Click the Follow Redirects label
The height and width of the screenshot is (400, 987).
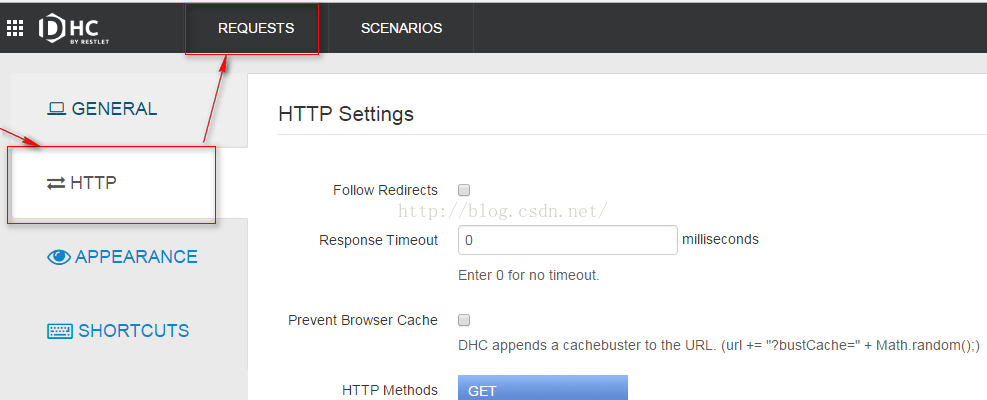point(385,190)
